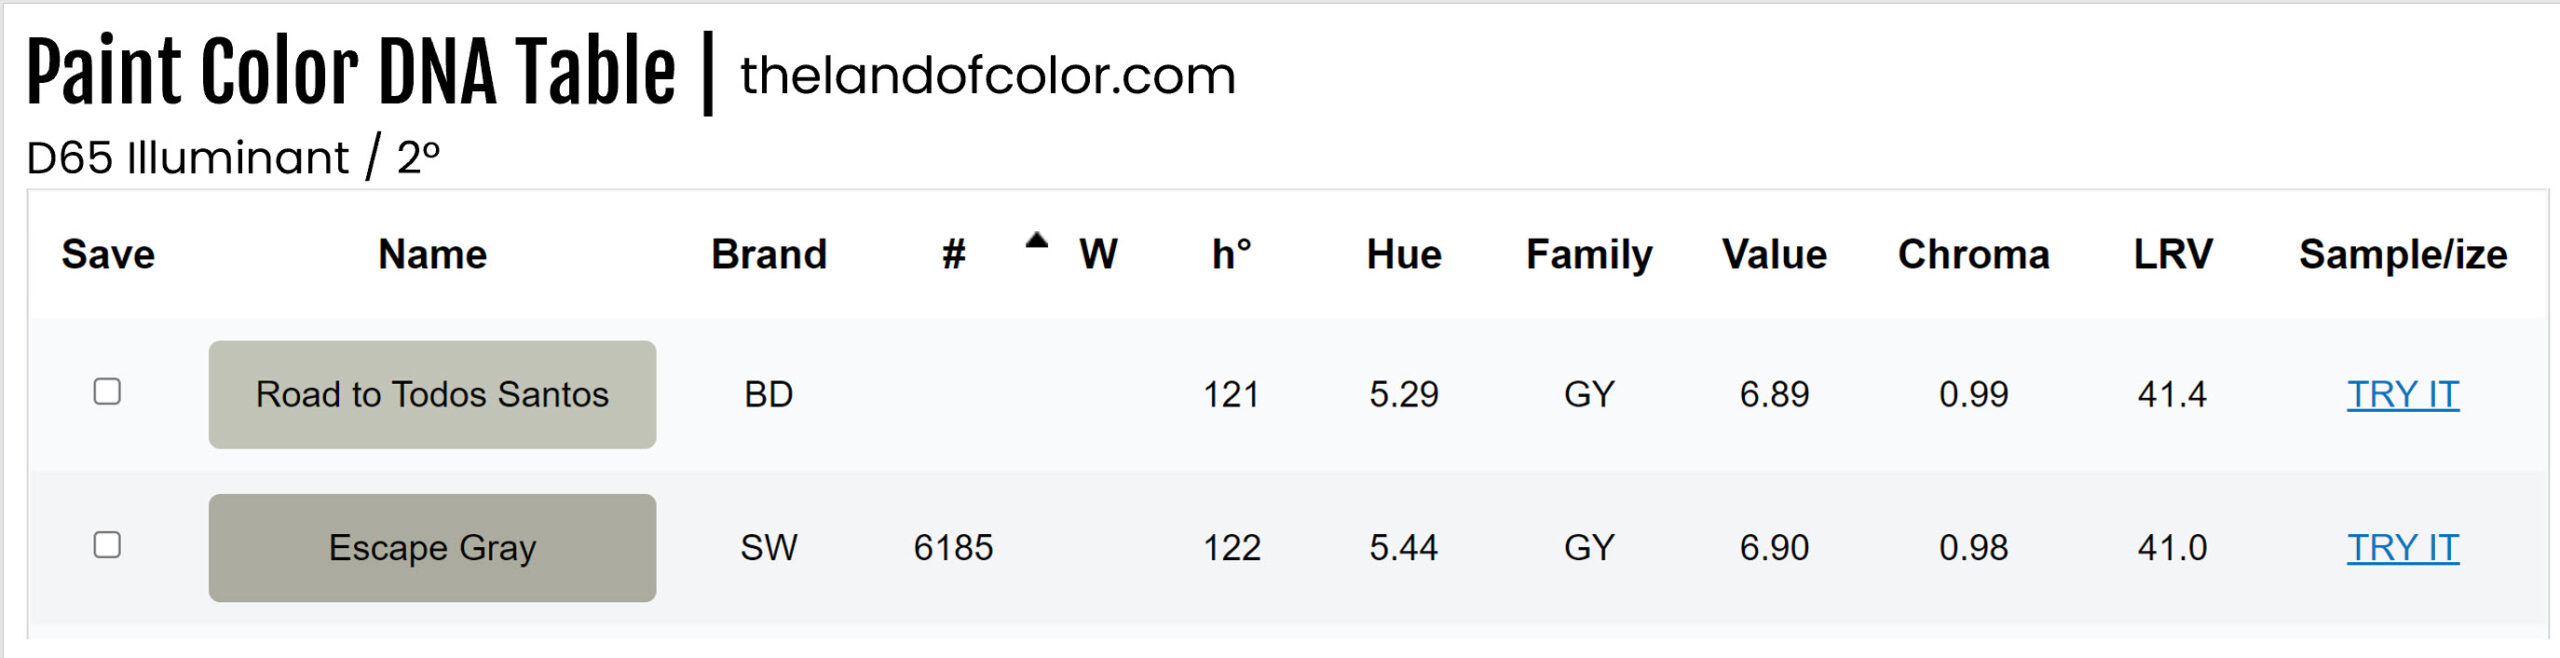The image size is (2560, 658).
Task: Open TRY IT link for Road to Todos Santos
Action: pyautogui.click(x=2402, y=394)
